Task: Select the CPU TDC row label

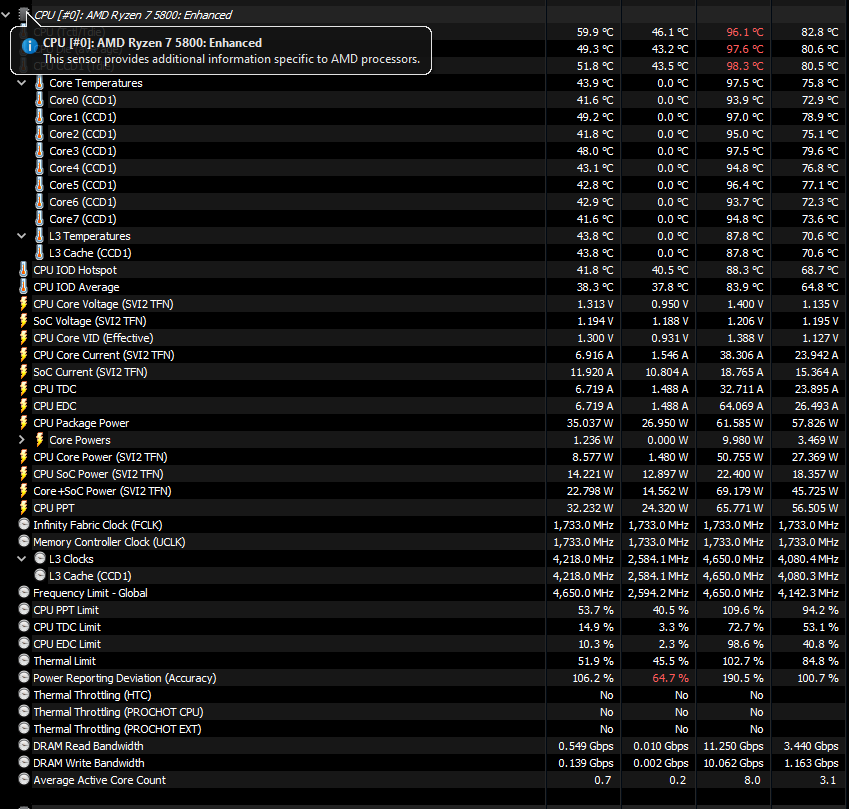Action: coord(55,389)
